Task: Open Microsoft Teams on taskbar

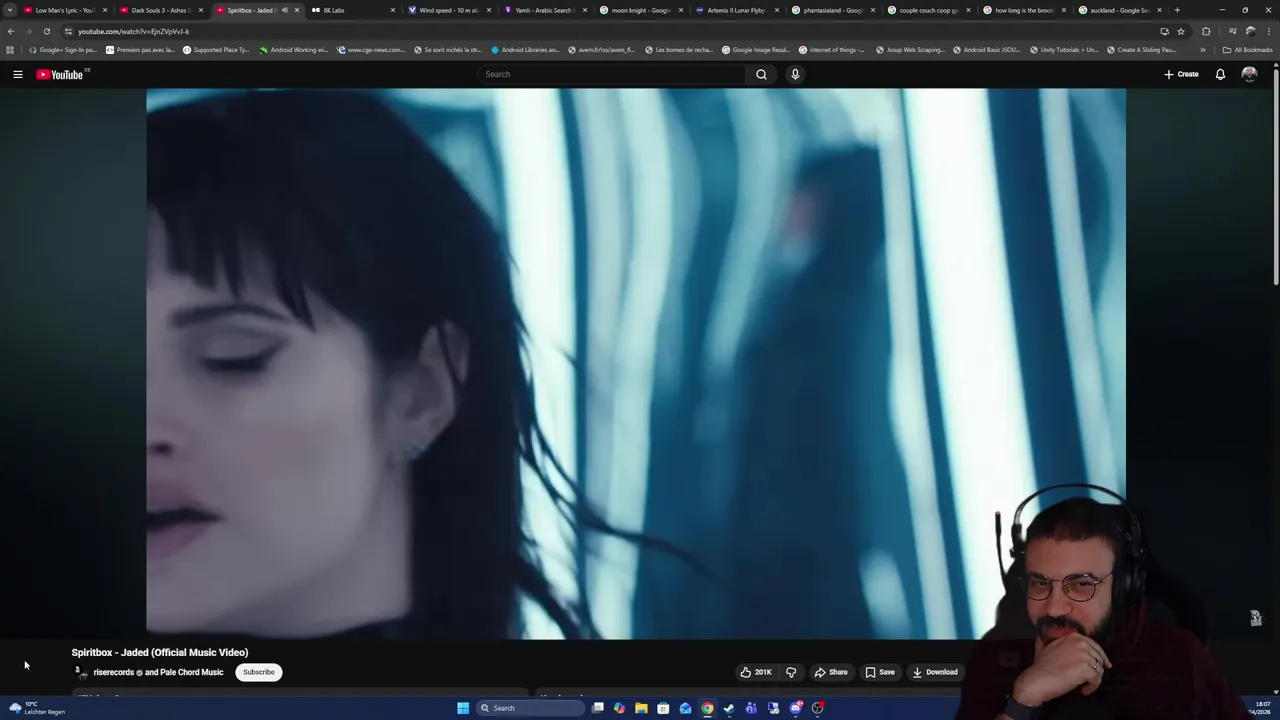Action: [x=751, y=708]
